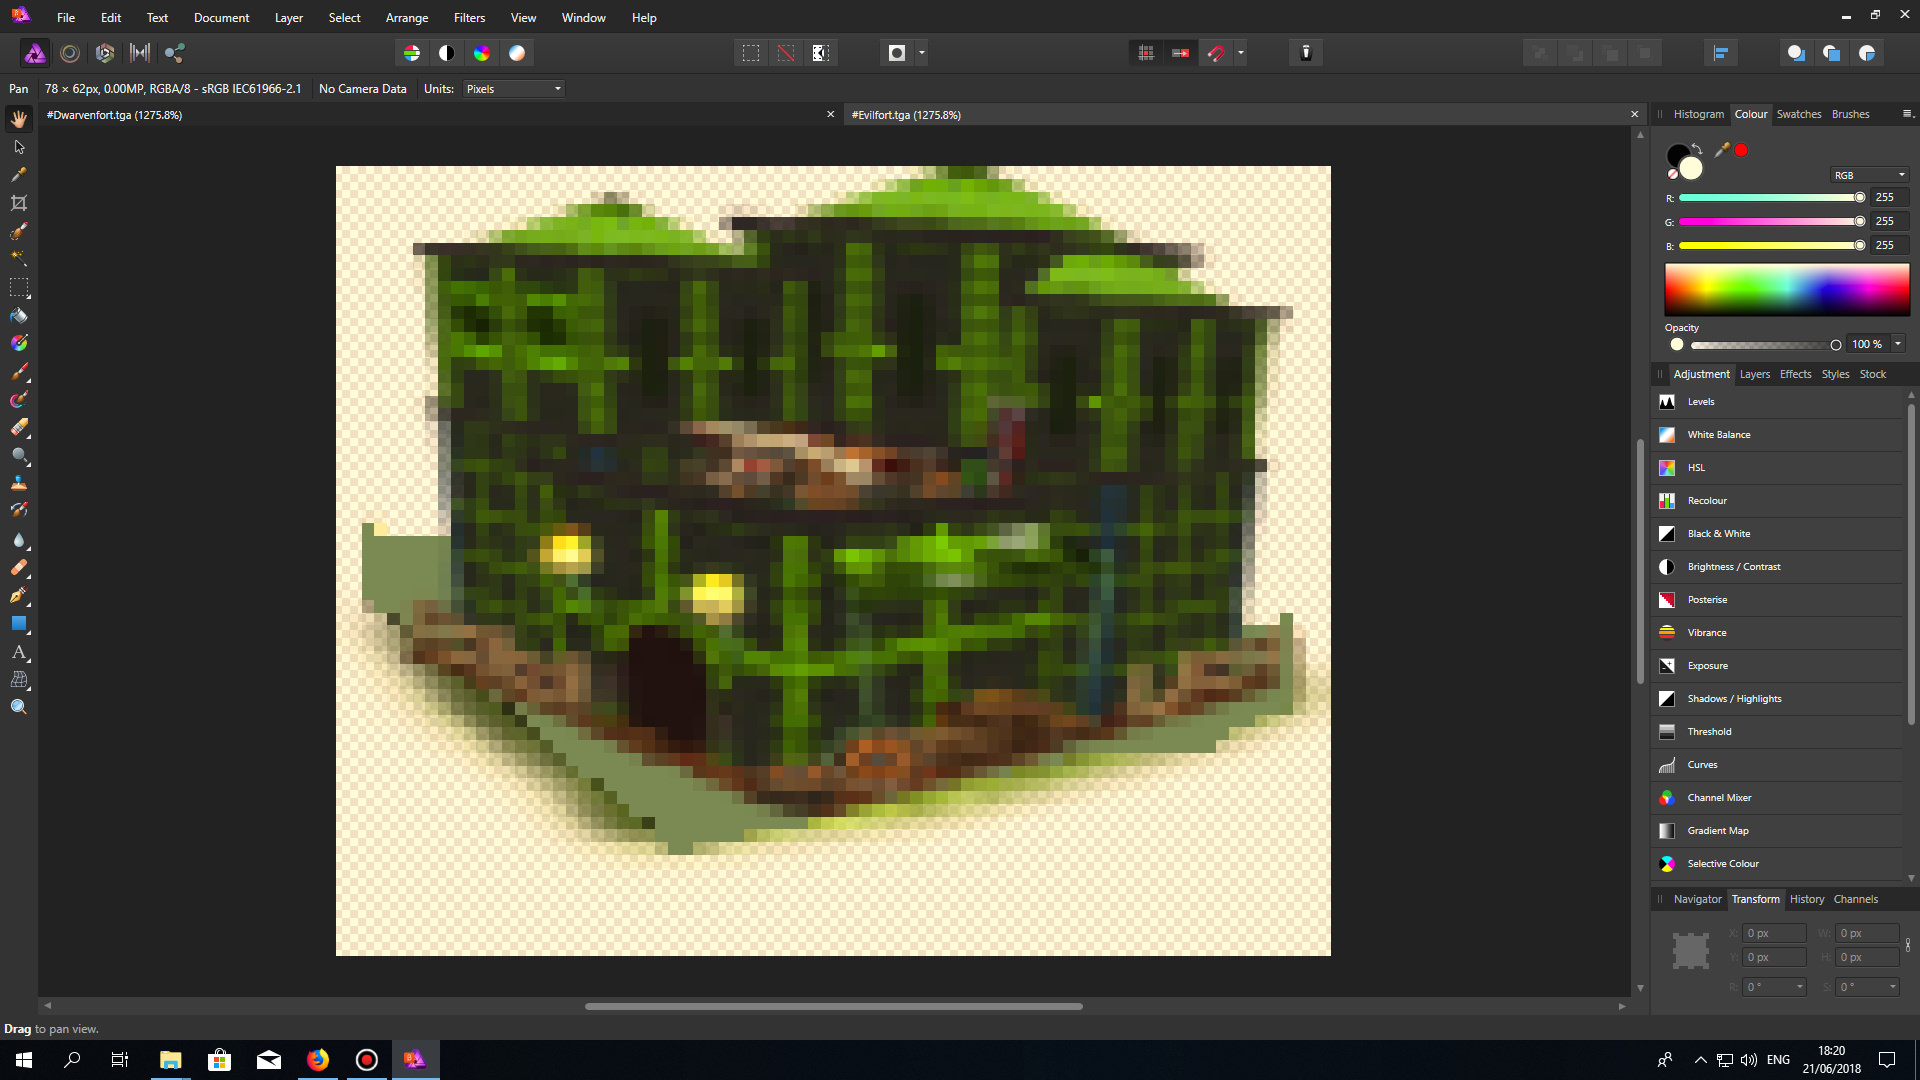The height and width of the screenshot is (1080, 1920).
Task: Switch to the Swatches tab
Action: pyautogui.click(x=1799, y=114)
